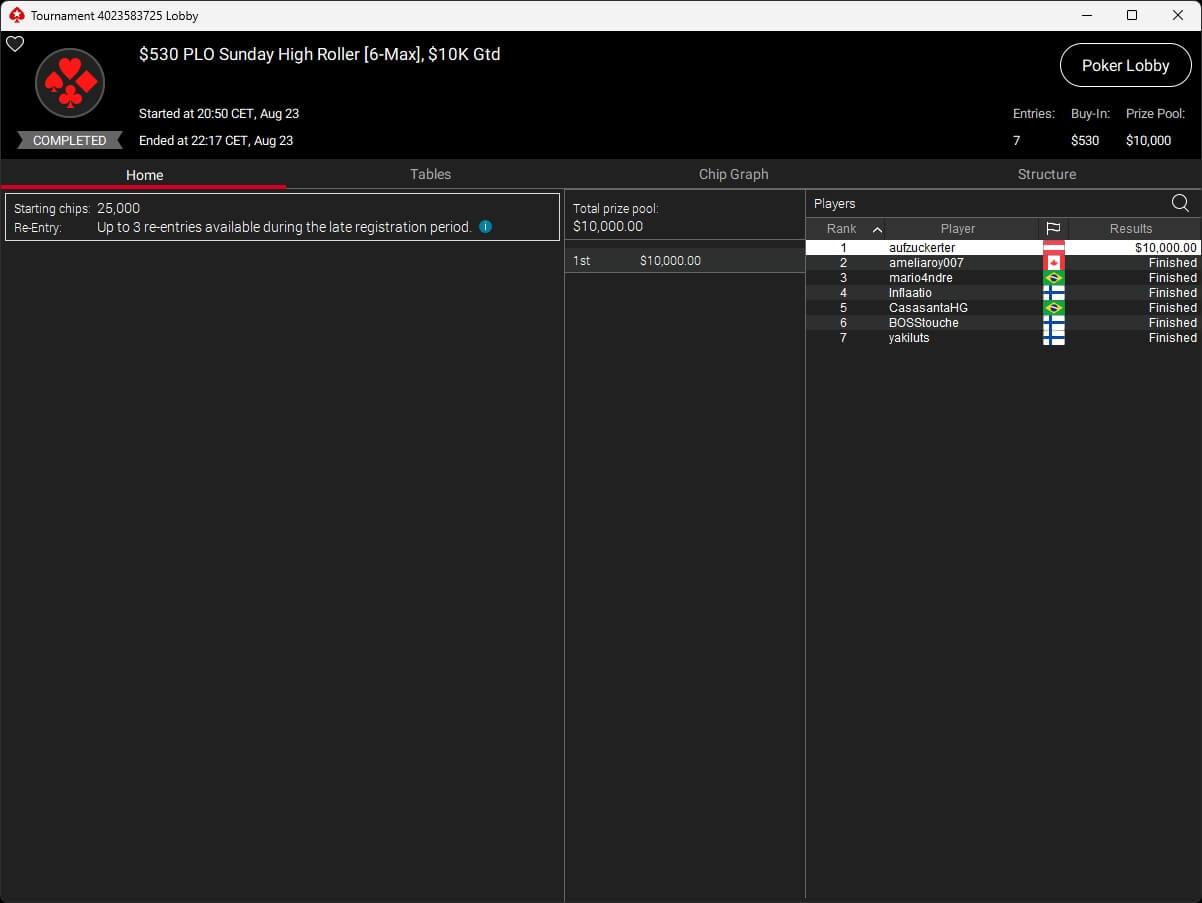
Task: Maximize the tournament lobby window
Action: point(1131,15)
